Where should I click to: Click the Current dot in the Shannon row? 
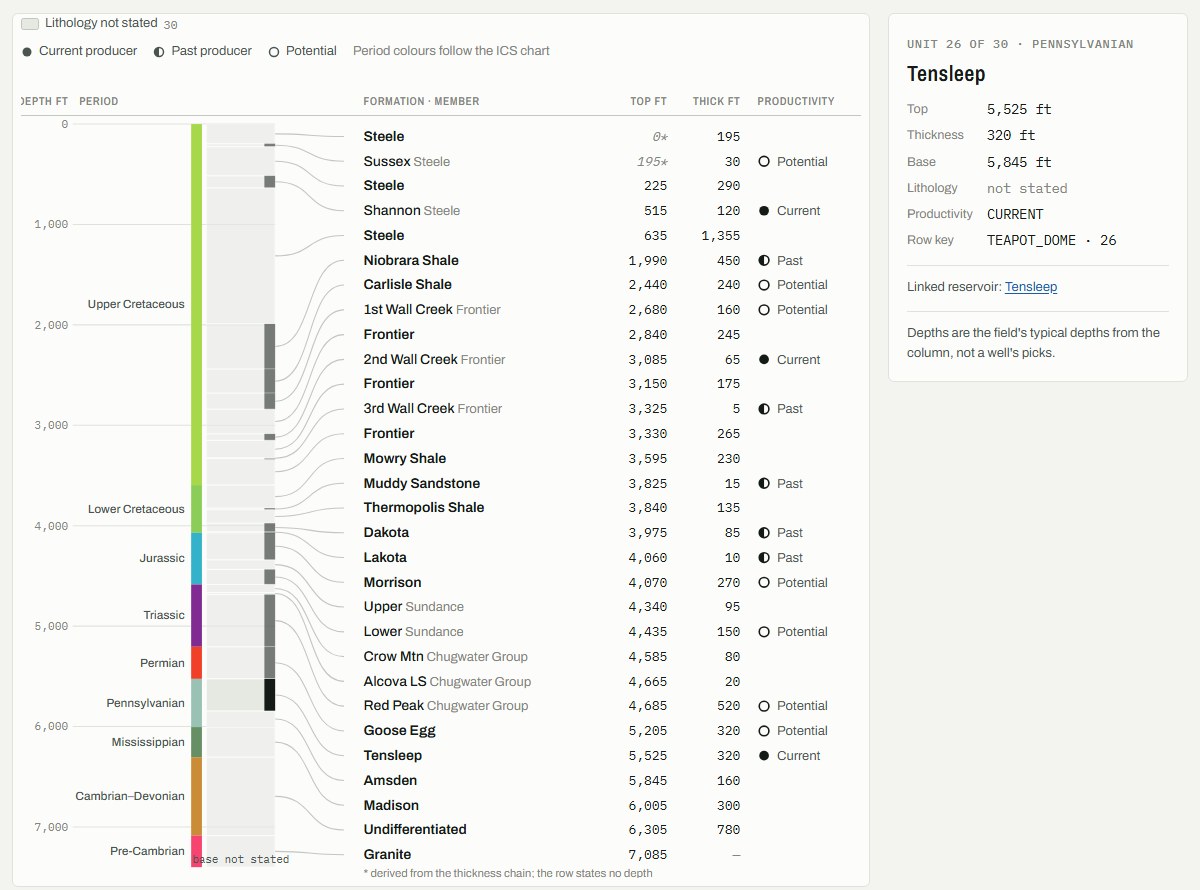[764, 211]
